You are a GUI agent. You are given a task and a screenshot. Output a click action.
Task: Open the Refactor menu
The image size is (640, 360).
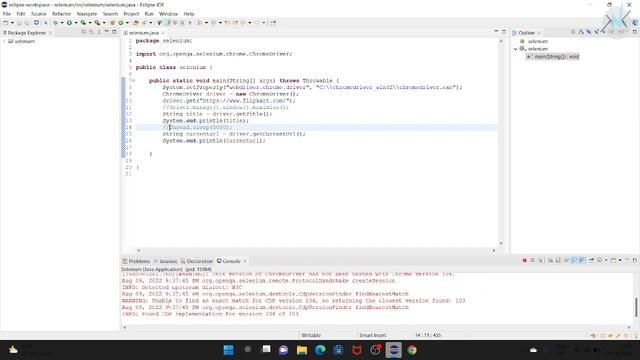coord(62,14)
